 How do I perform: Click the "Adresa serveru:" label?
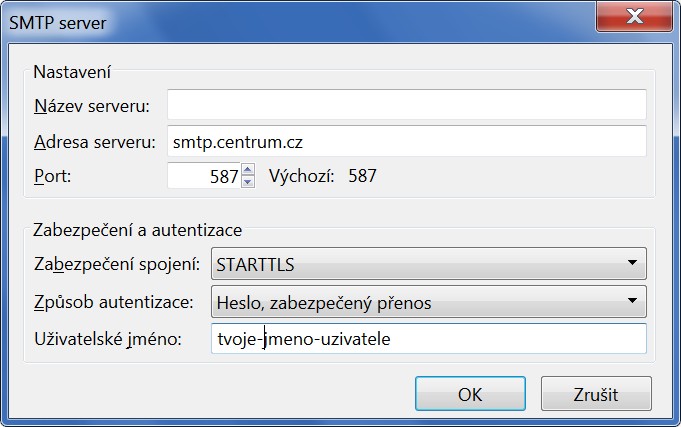94,142
